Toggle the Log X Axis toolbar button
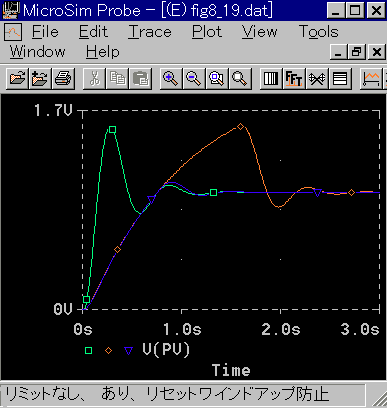The width and height of the screenshot is (387, 408). [271, 79]
